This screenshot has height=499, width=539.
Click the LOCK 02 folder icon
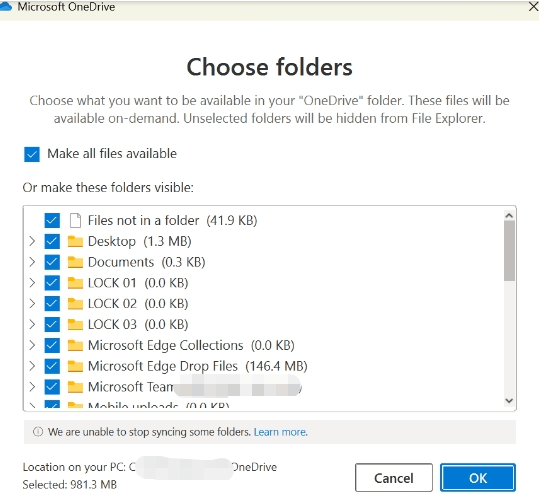pyautogui.click(x=75, y=303)
